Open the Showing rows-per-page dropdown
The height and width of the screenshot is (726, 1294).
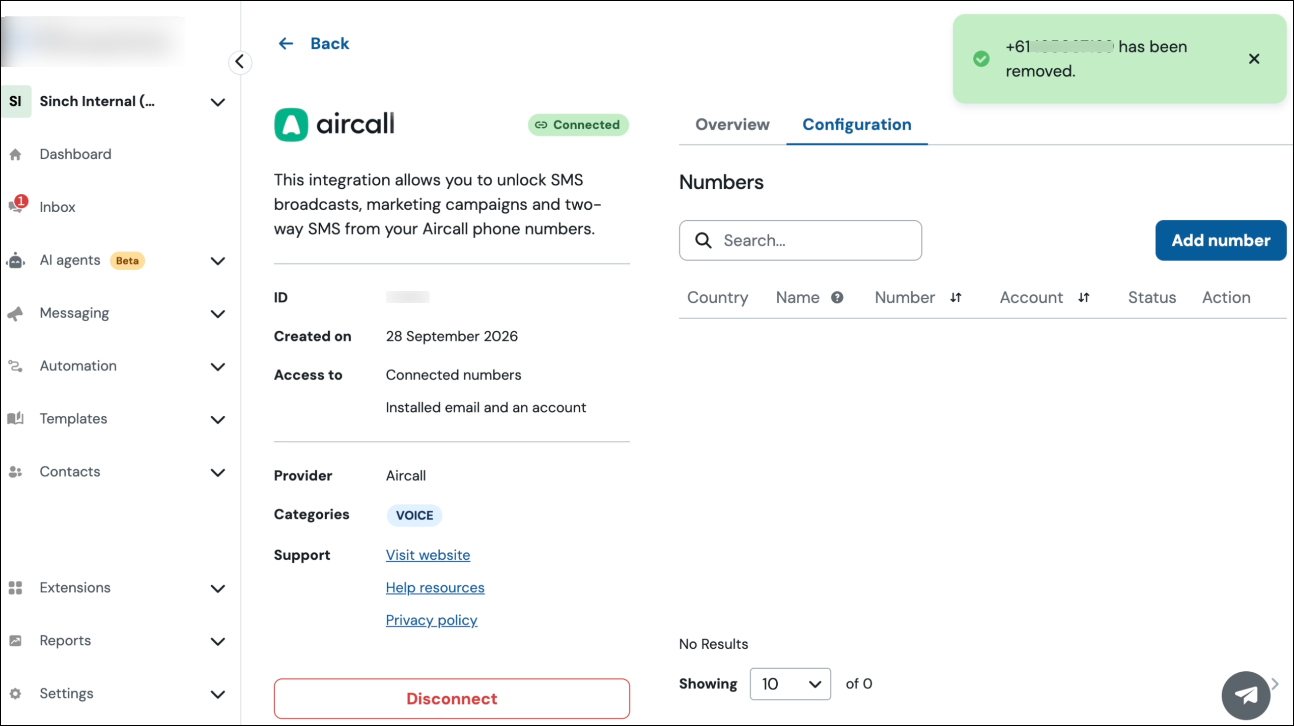790,684
